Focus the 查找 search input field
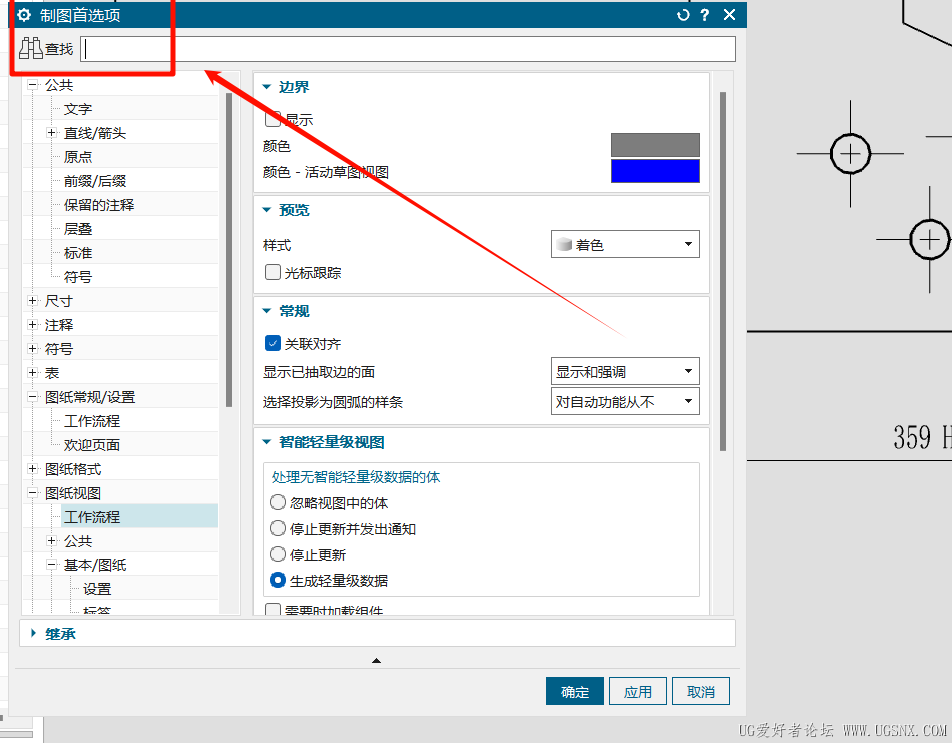Image resolution: width=952 pixels, height=743 pixels. [408, 49]
